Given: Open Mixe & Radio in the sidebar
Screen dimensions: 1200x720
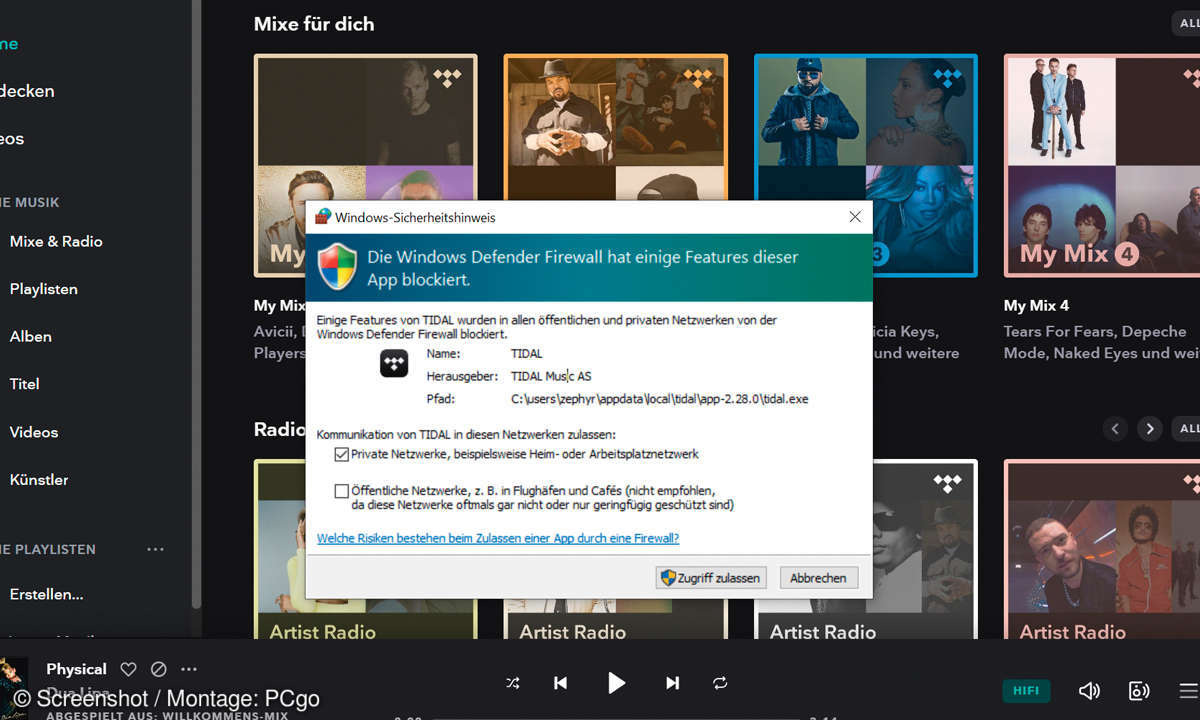Looking at the screenshot, I should tap(56, 241).
